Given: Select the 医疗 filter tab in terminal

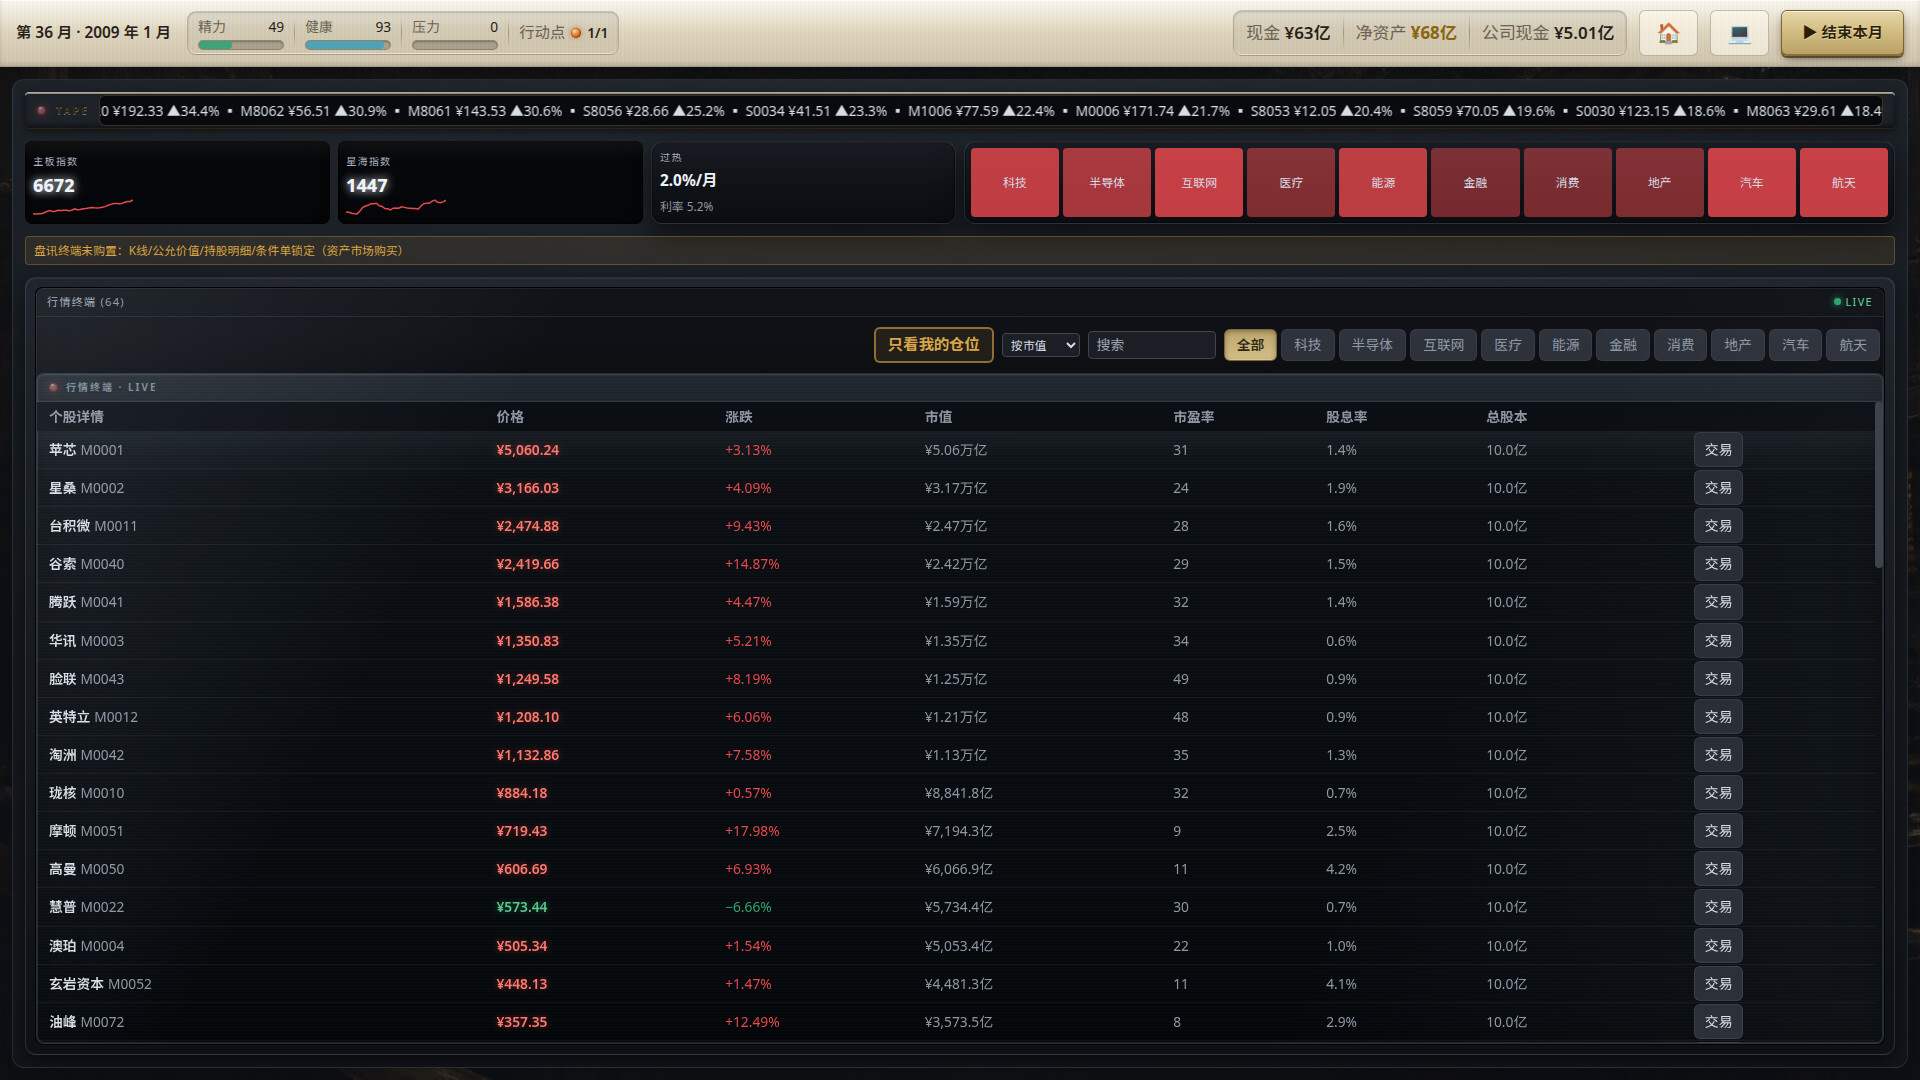Looking at the screenshot, I should pyautogui.click(x=1508, y=345).
